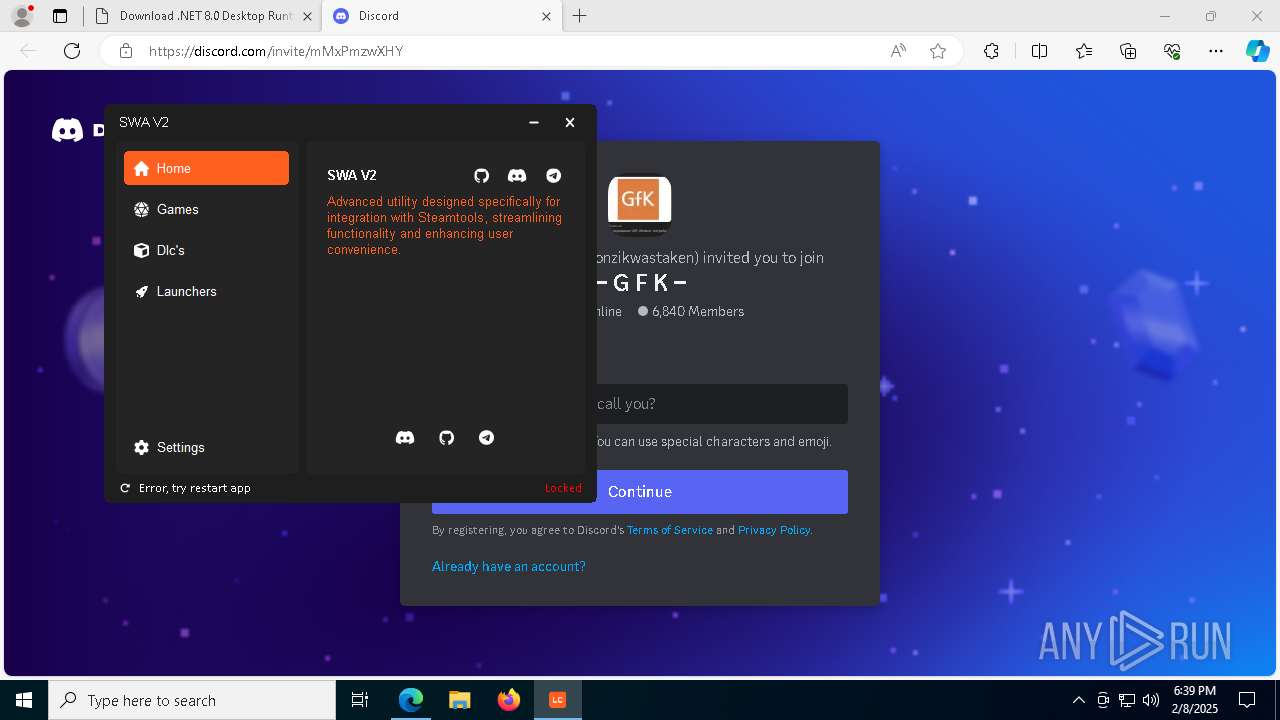Click the taskbar search box
Image resolution: width=1280 pixels, height=720 pixels.
click(192, 700)
